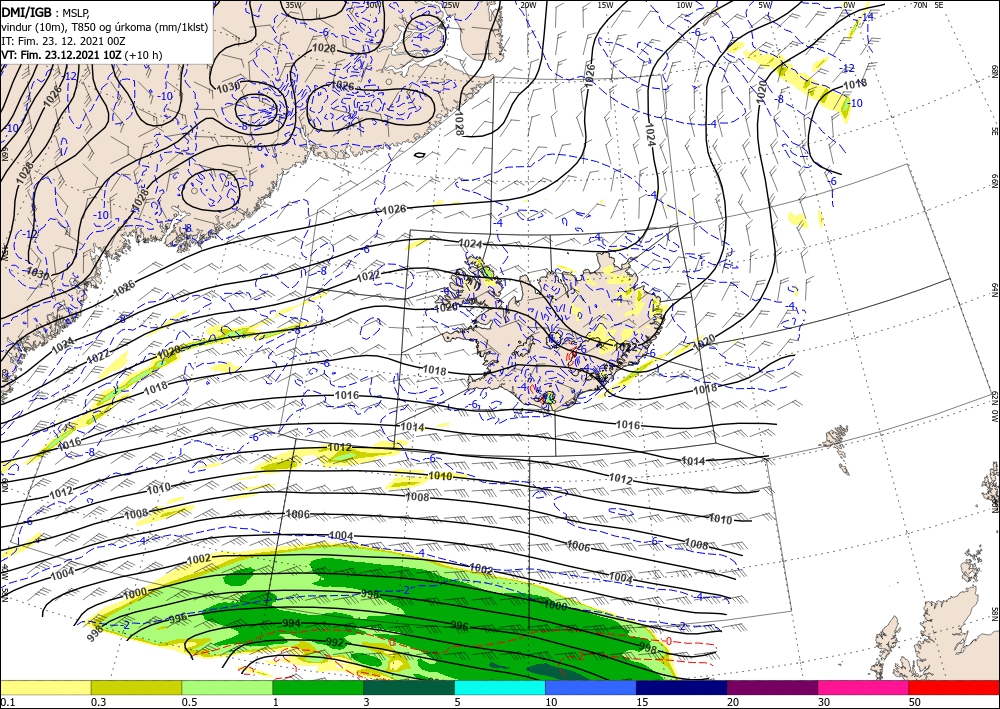1000x709 pixels.
Task: Choose the navy 15–20 legend swatch
Action: tap(682, 688)
